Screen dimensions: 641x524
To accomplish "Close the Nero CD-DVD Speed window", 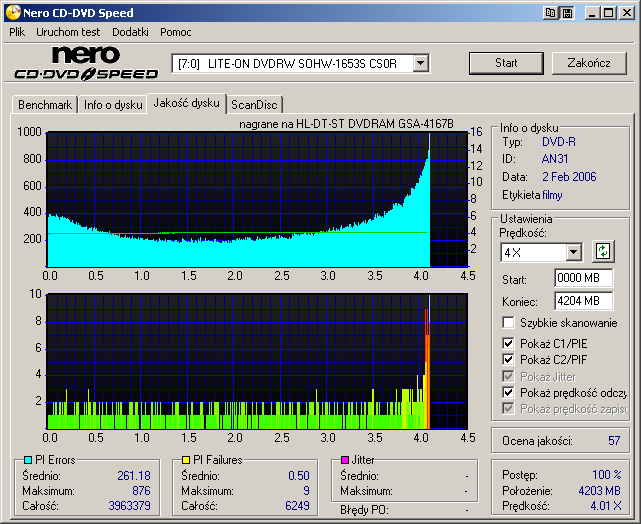I will coord(626,13).
